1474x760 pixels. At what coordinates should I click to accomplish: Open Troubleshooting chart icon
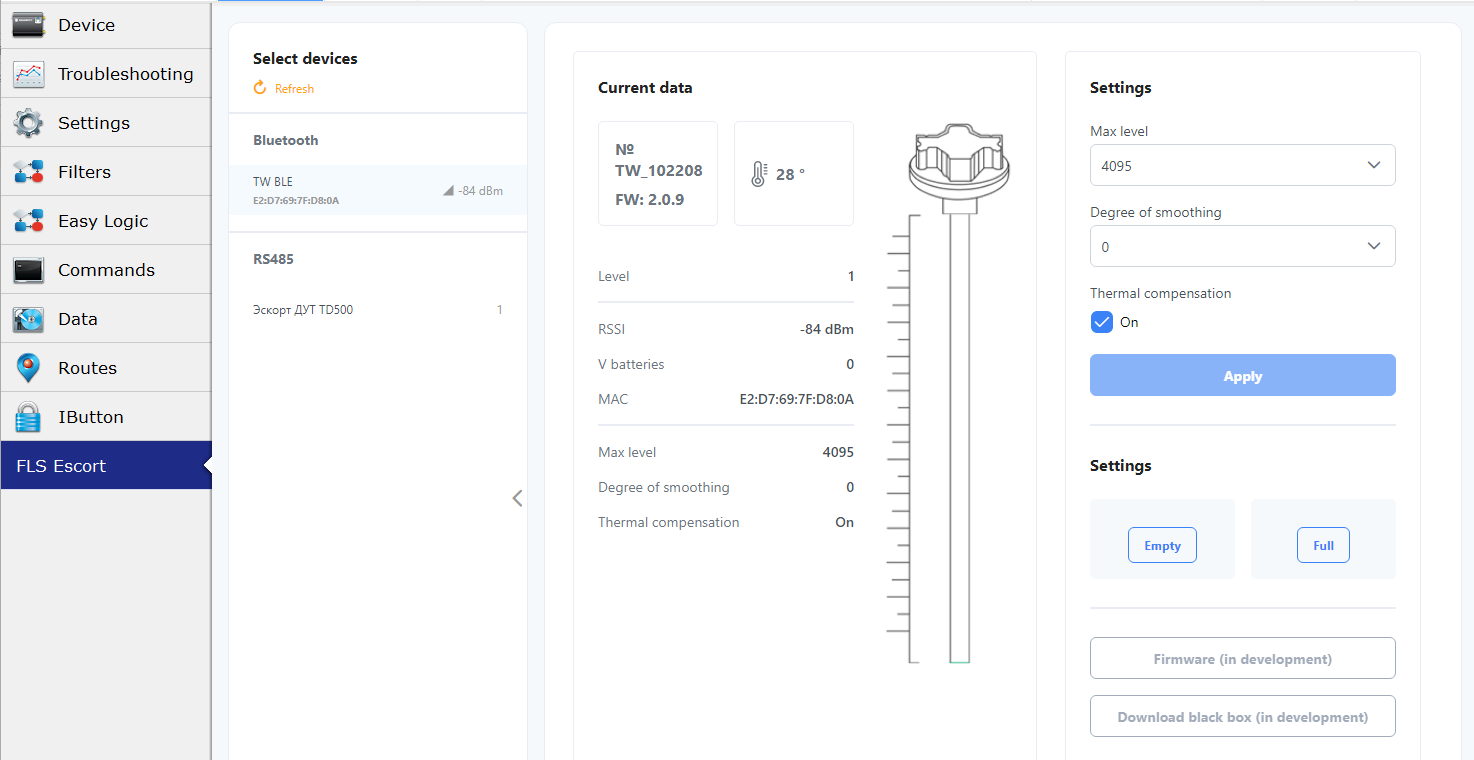point(28,74)
